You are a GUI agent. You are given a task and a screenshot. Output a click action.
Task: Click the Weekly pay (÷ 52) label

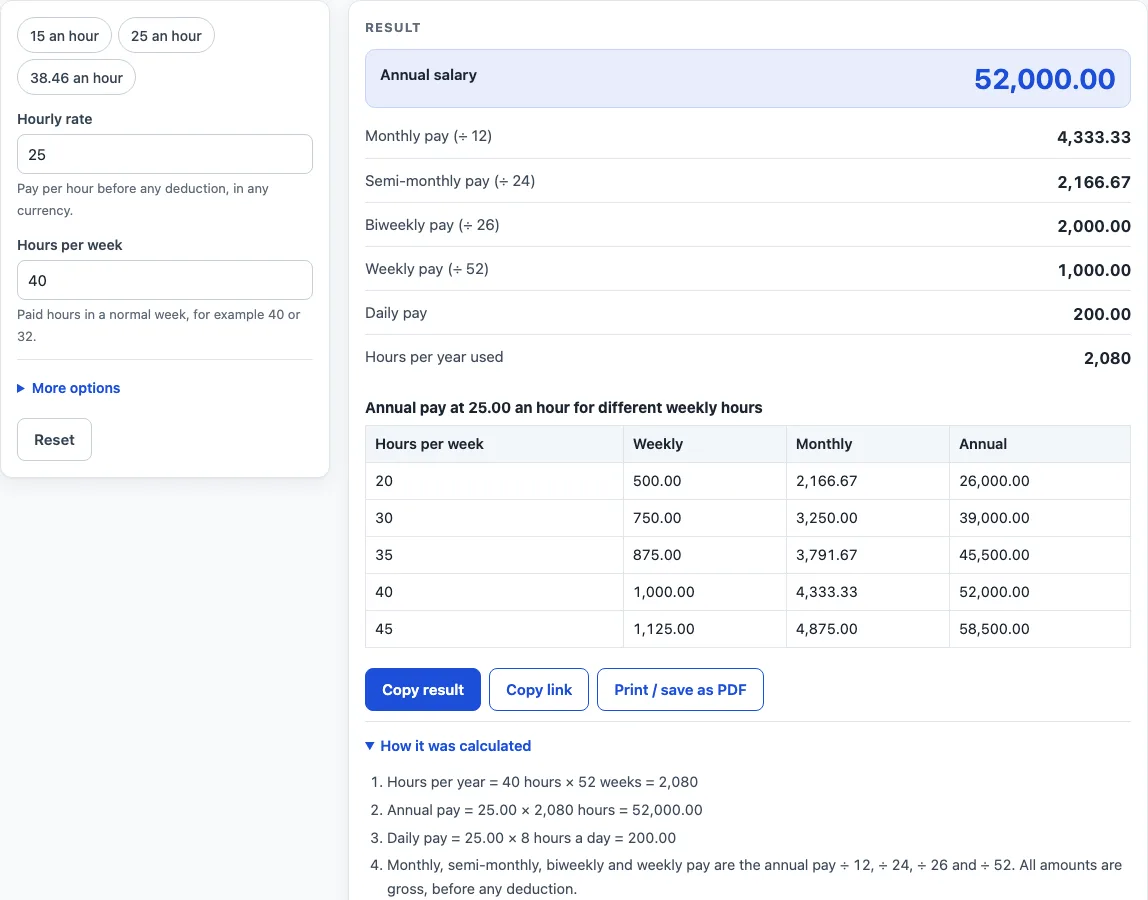[427, 269]
